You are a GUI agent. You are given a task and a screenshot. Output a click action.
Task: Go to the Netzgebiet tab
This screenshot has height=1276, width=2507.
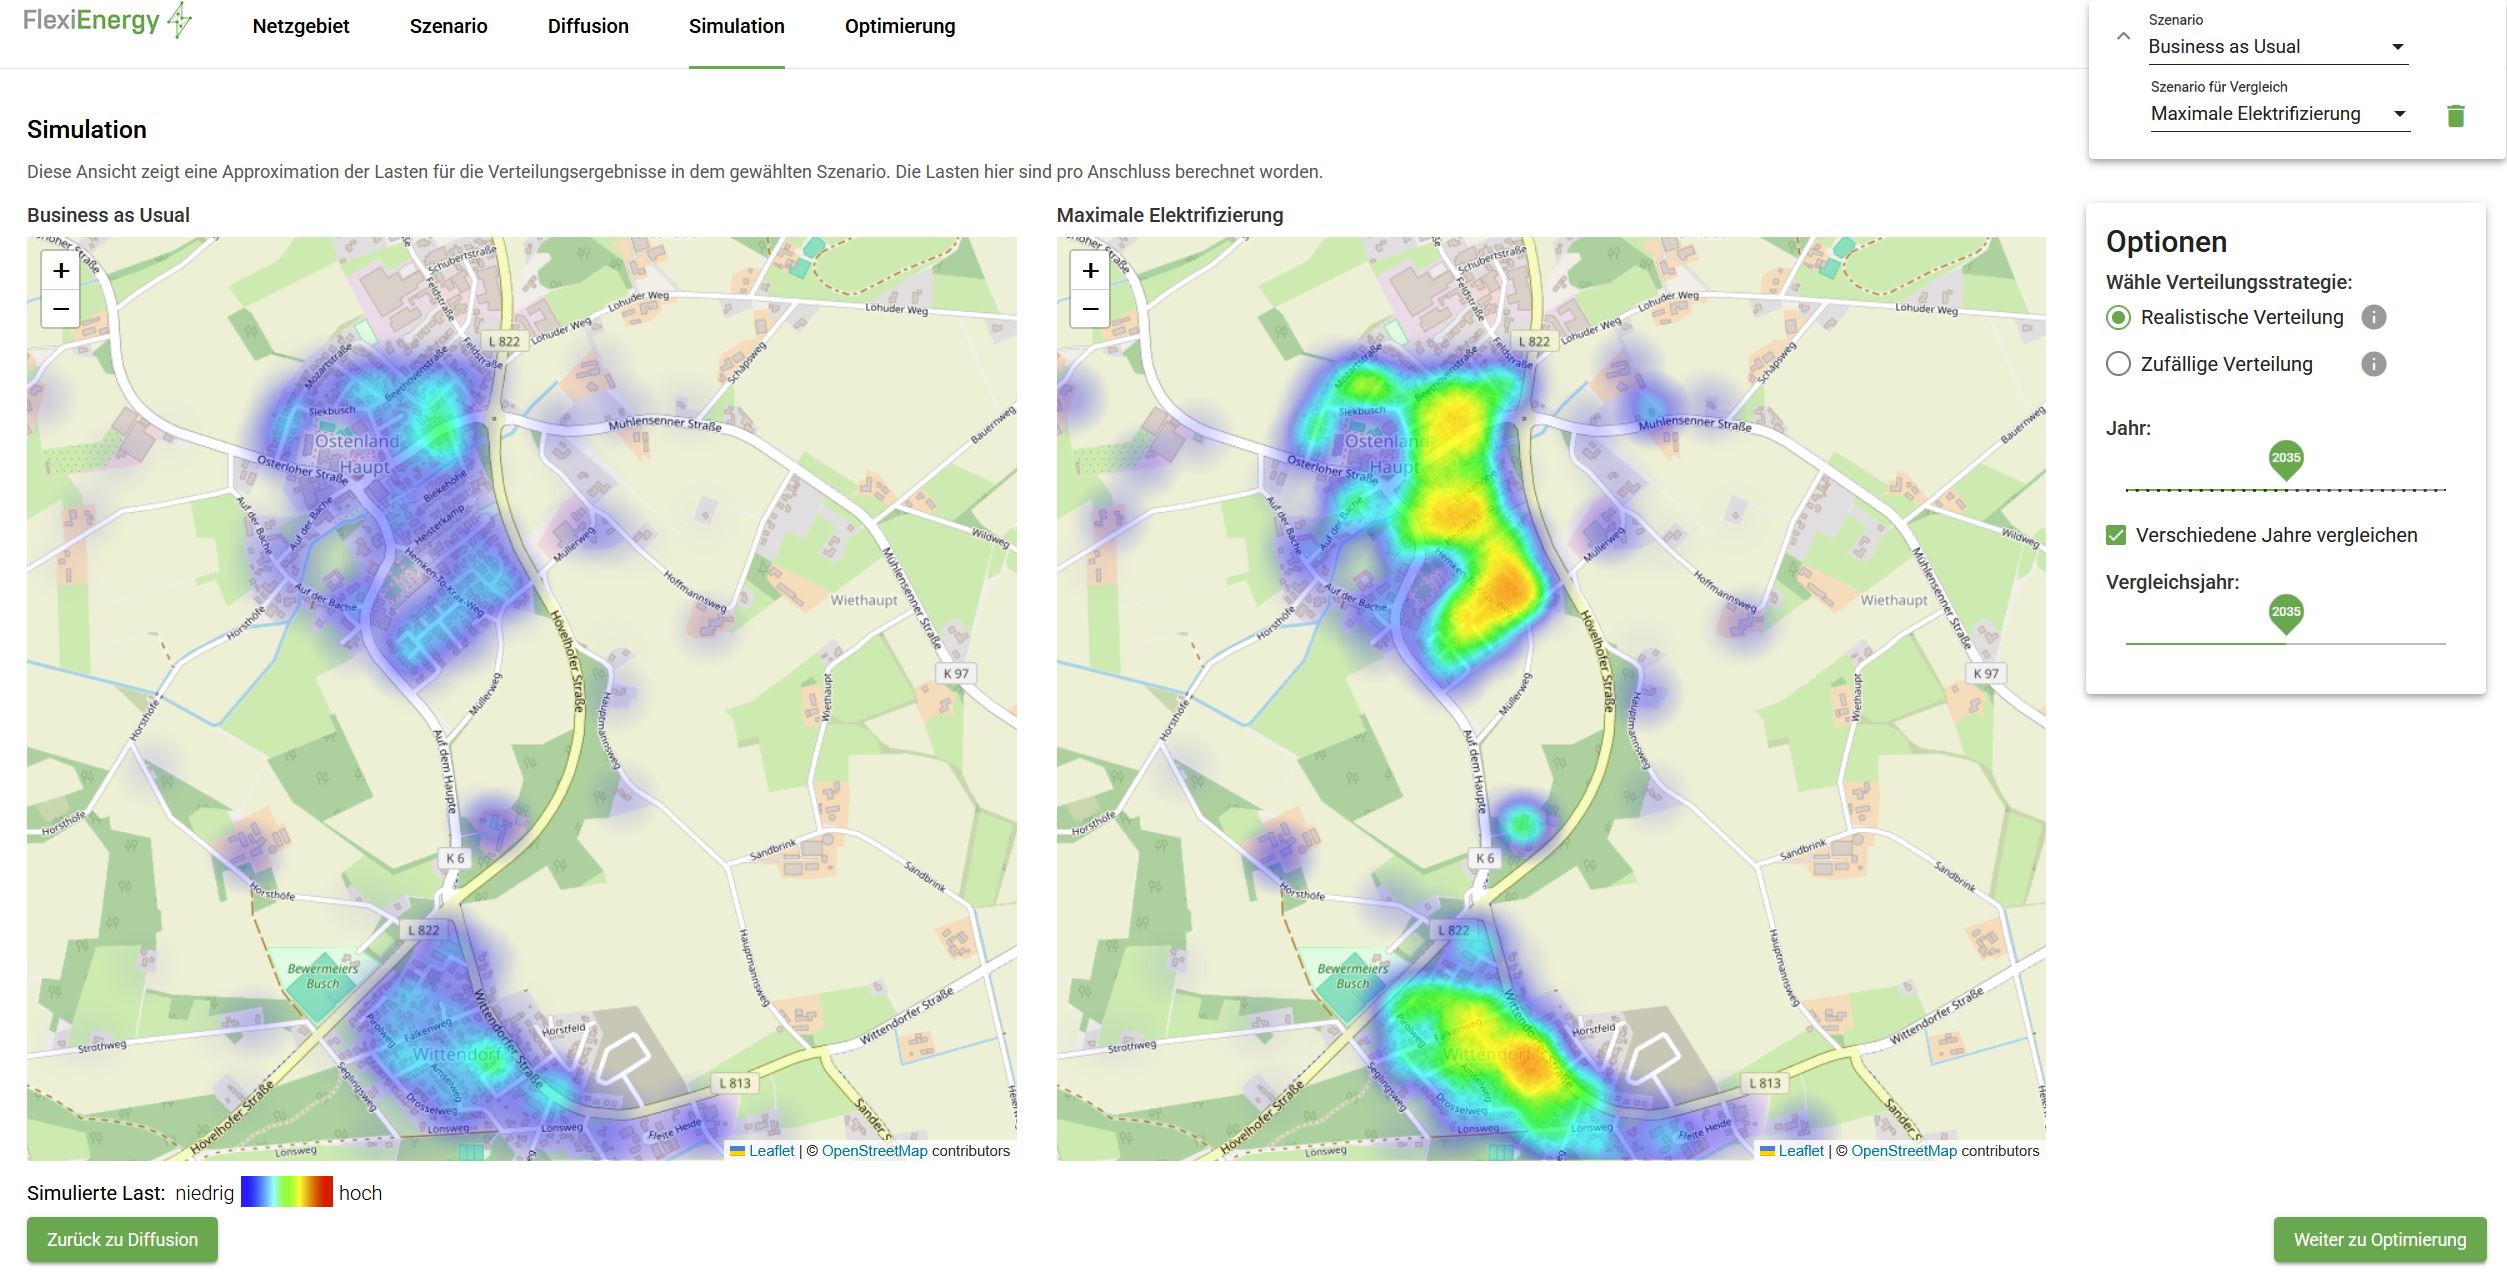(x=301, y=26)
